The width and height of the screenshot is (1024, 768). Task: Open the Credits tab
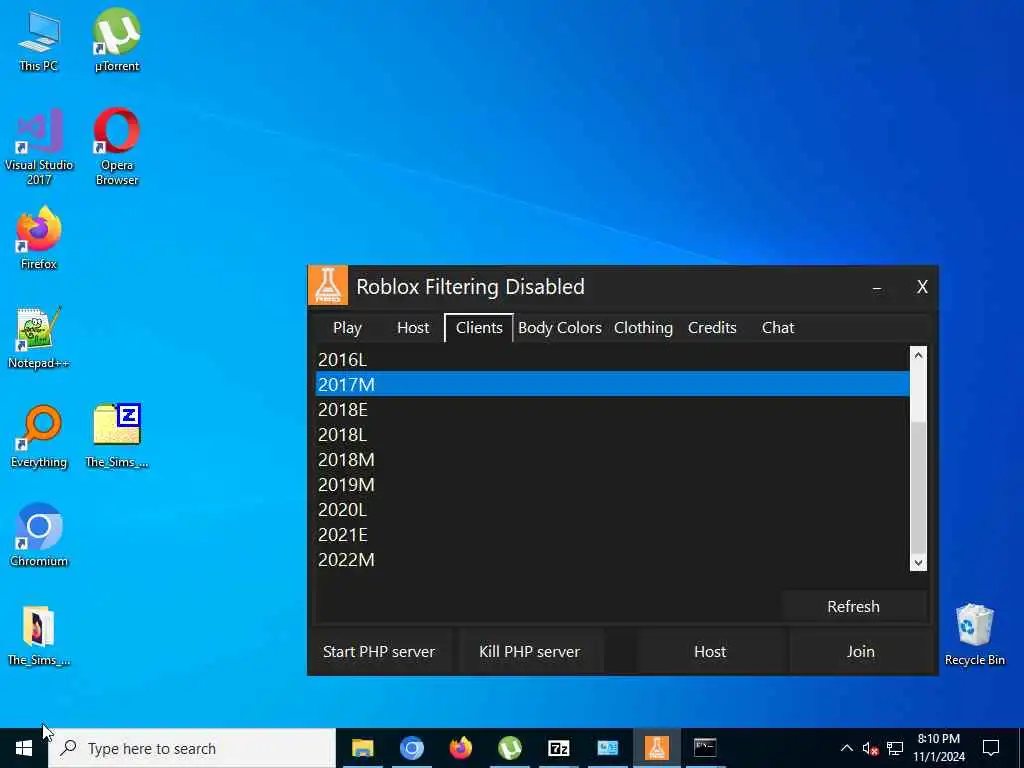point(712,328)
